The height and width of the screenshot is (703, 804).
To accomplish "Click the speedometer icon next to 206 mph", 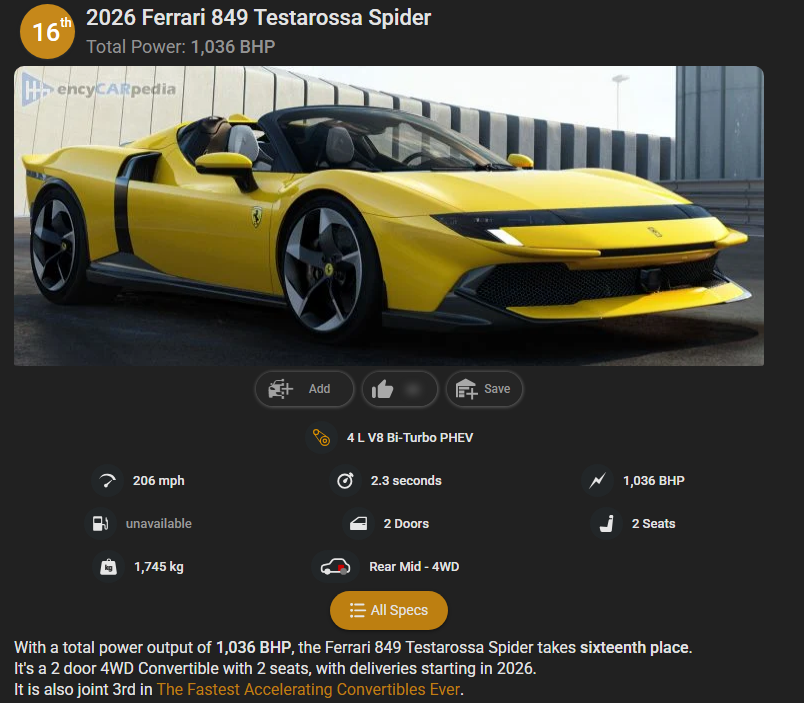I will tap(107, 480).
